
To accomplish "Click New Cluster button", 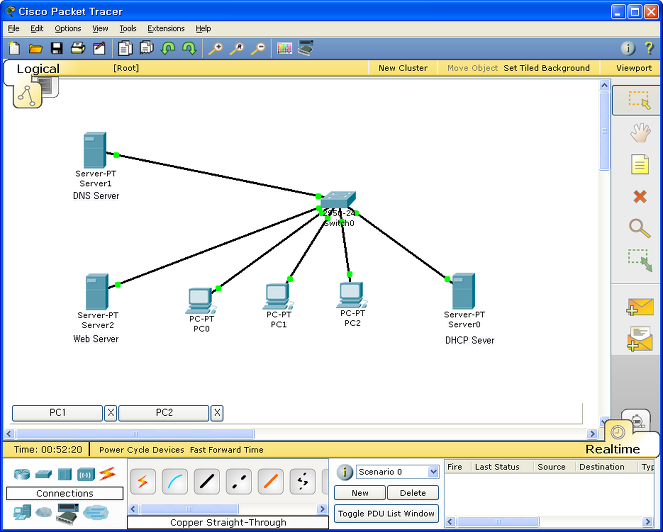I will (x=403, y=68).
